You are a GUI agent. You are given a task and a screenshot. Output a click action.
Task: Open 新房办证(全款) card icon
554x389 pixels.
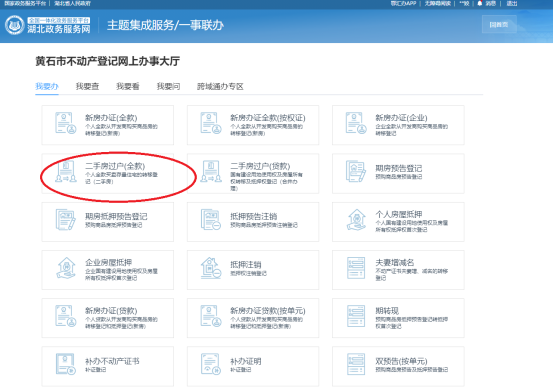pos(66,123)
